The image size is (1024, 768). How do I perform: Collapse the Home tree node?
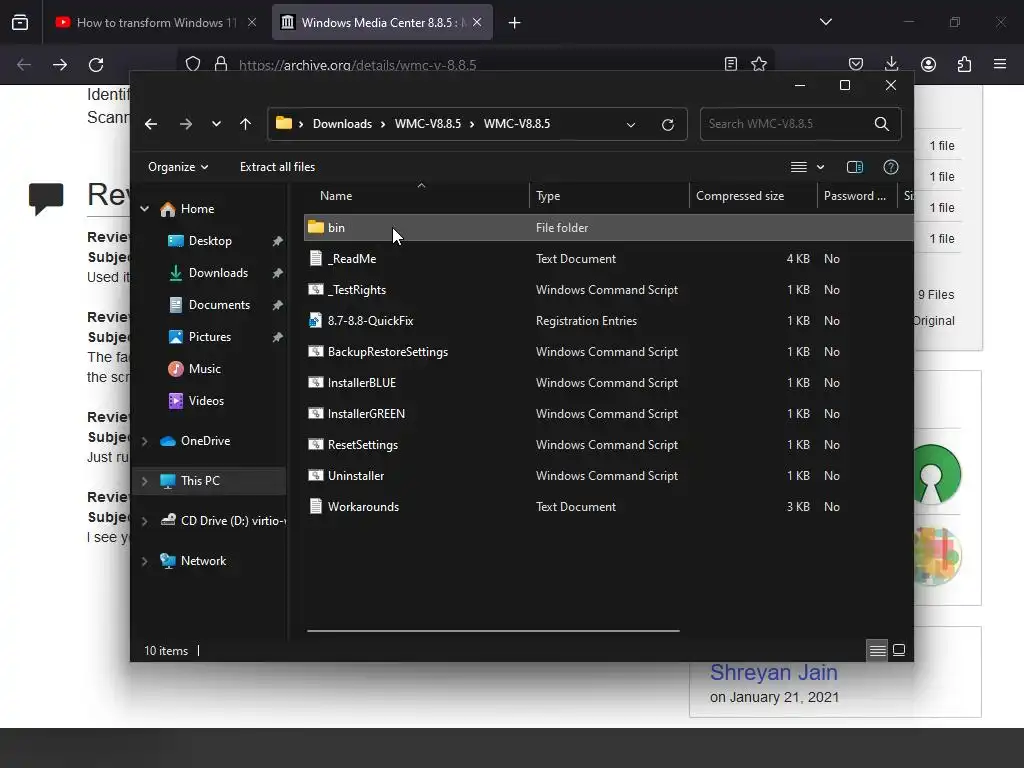click(144, 209)
